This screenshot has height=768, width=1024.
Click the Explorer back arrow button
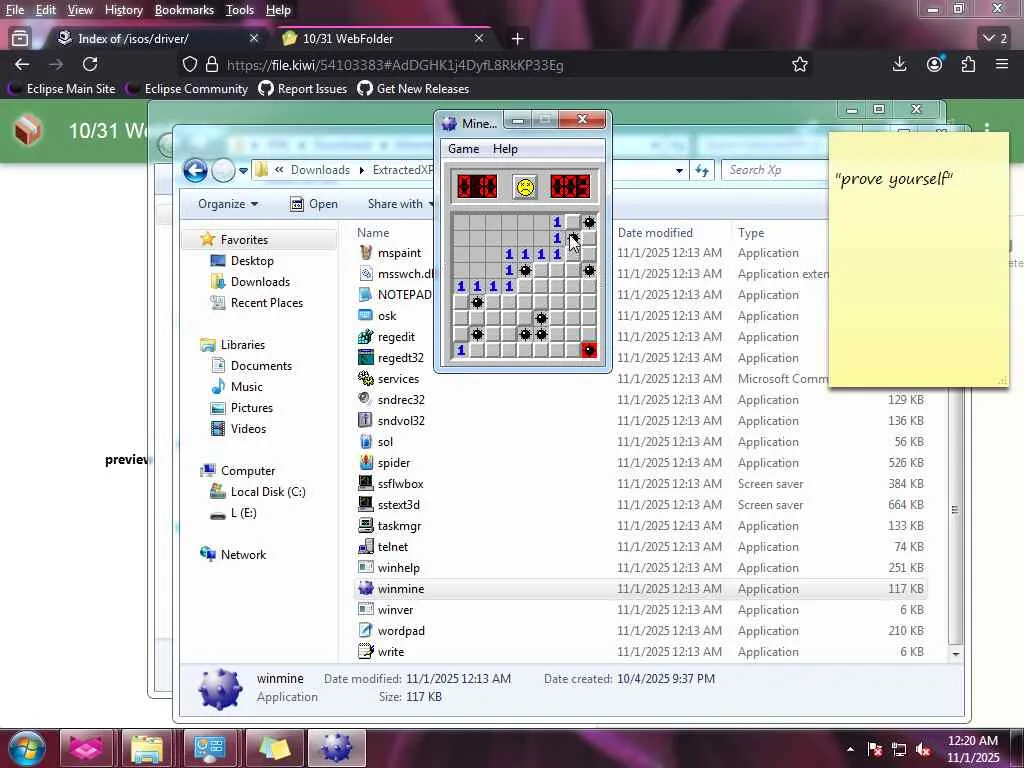pyautogui.click(x=195, y=170)
